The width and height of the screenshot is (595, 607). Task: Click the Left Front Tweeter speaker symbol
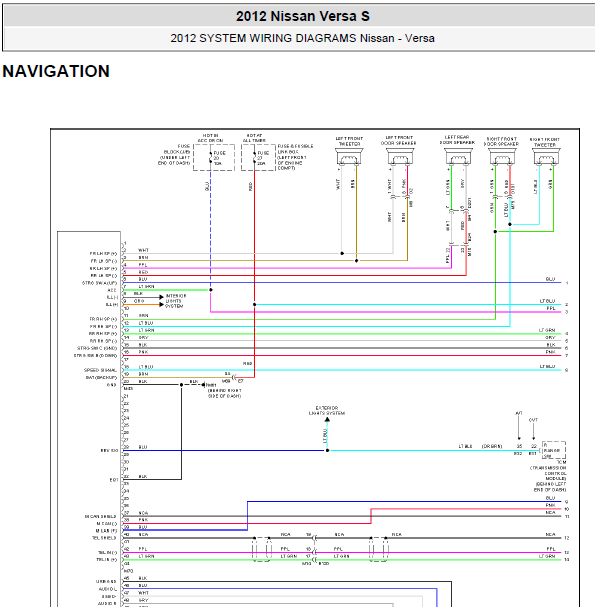click(349, 157)
